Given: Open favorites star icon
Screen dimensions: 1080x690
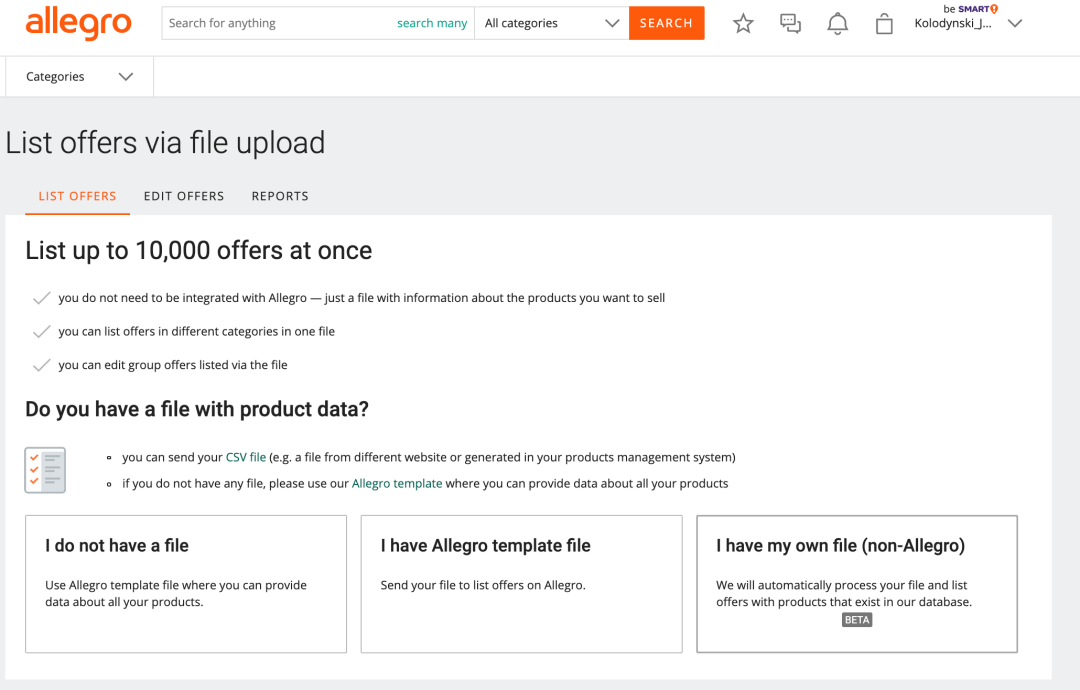Looking at the screenshot, I should [743, 24].
